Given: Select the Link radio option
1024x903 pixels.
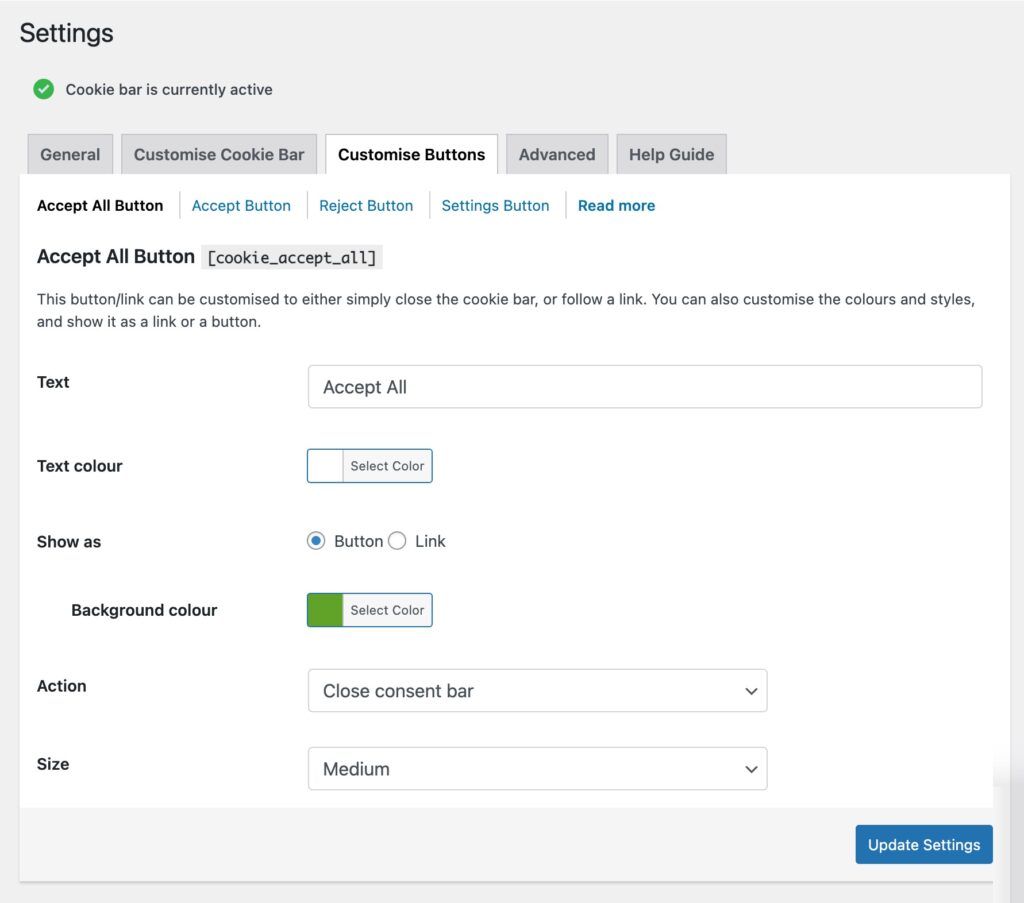Looking at the screenshot, I should [x=397, y=541].
